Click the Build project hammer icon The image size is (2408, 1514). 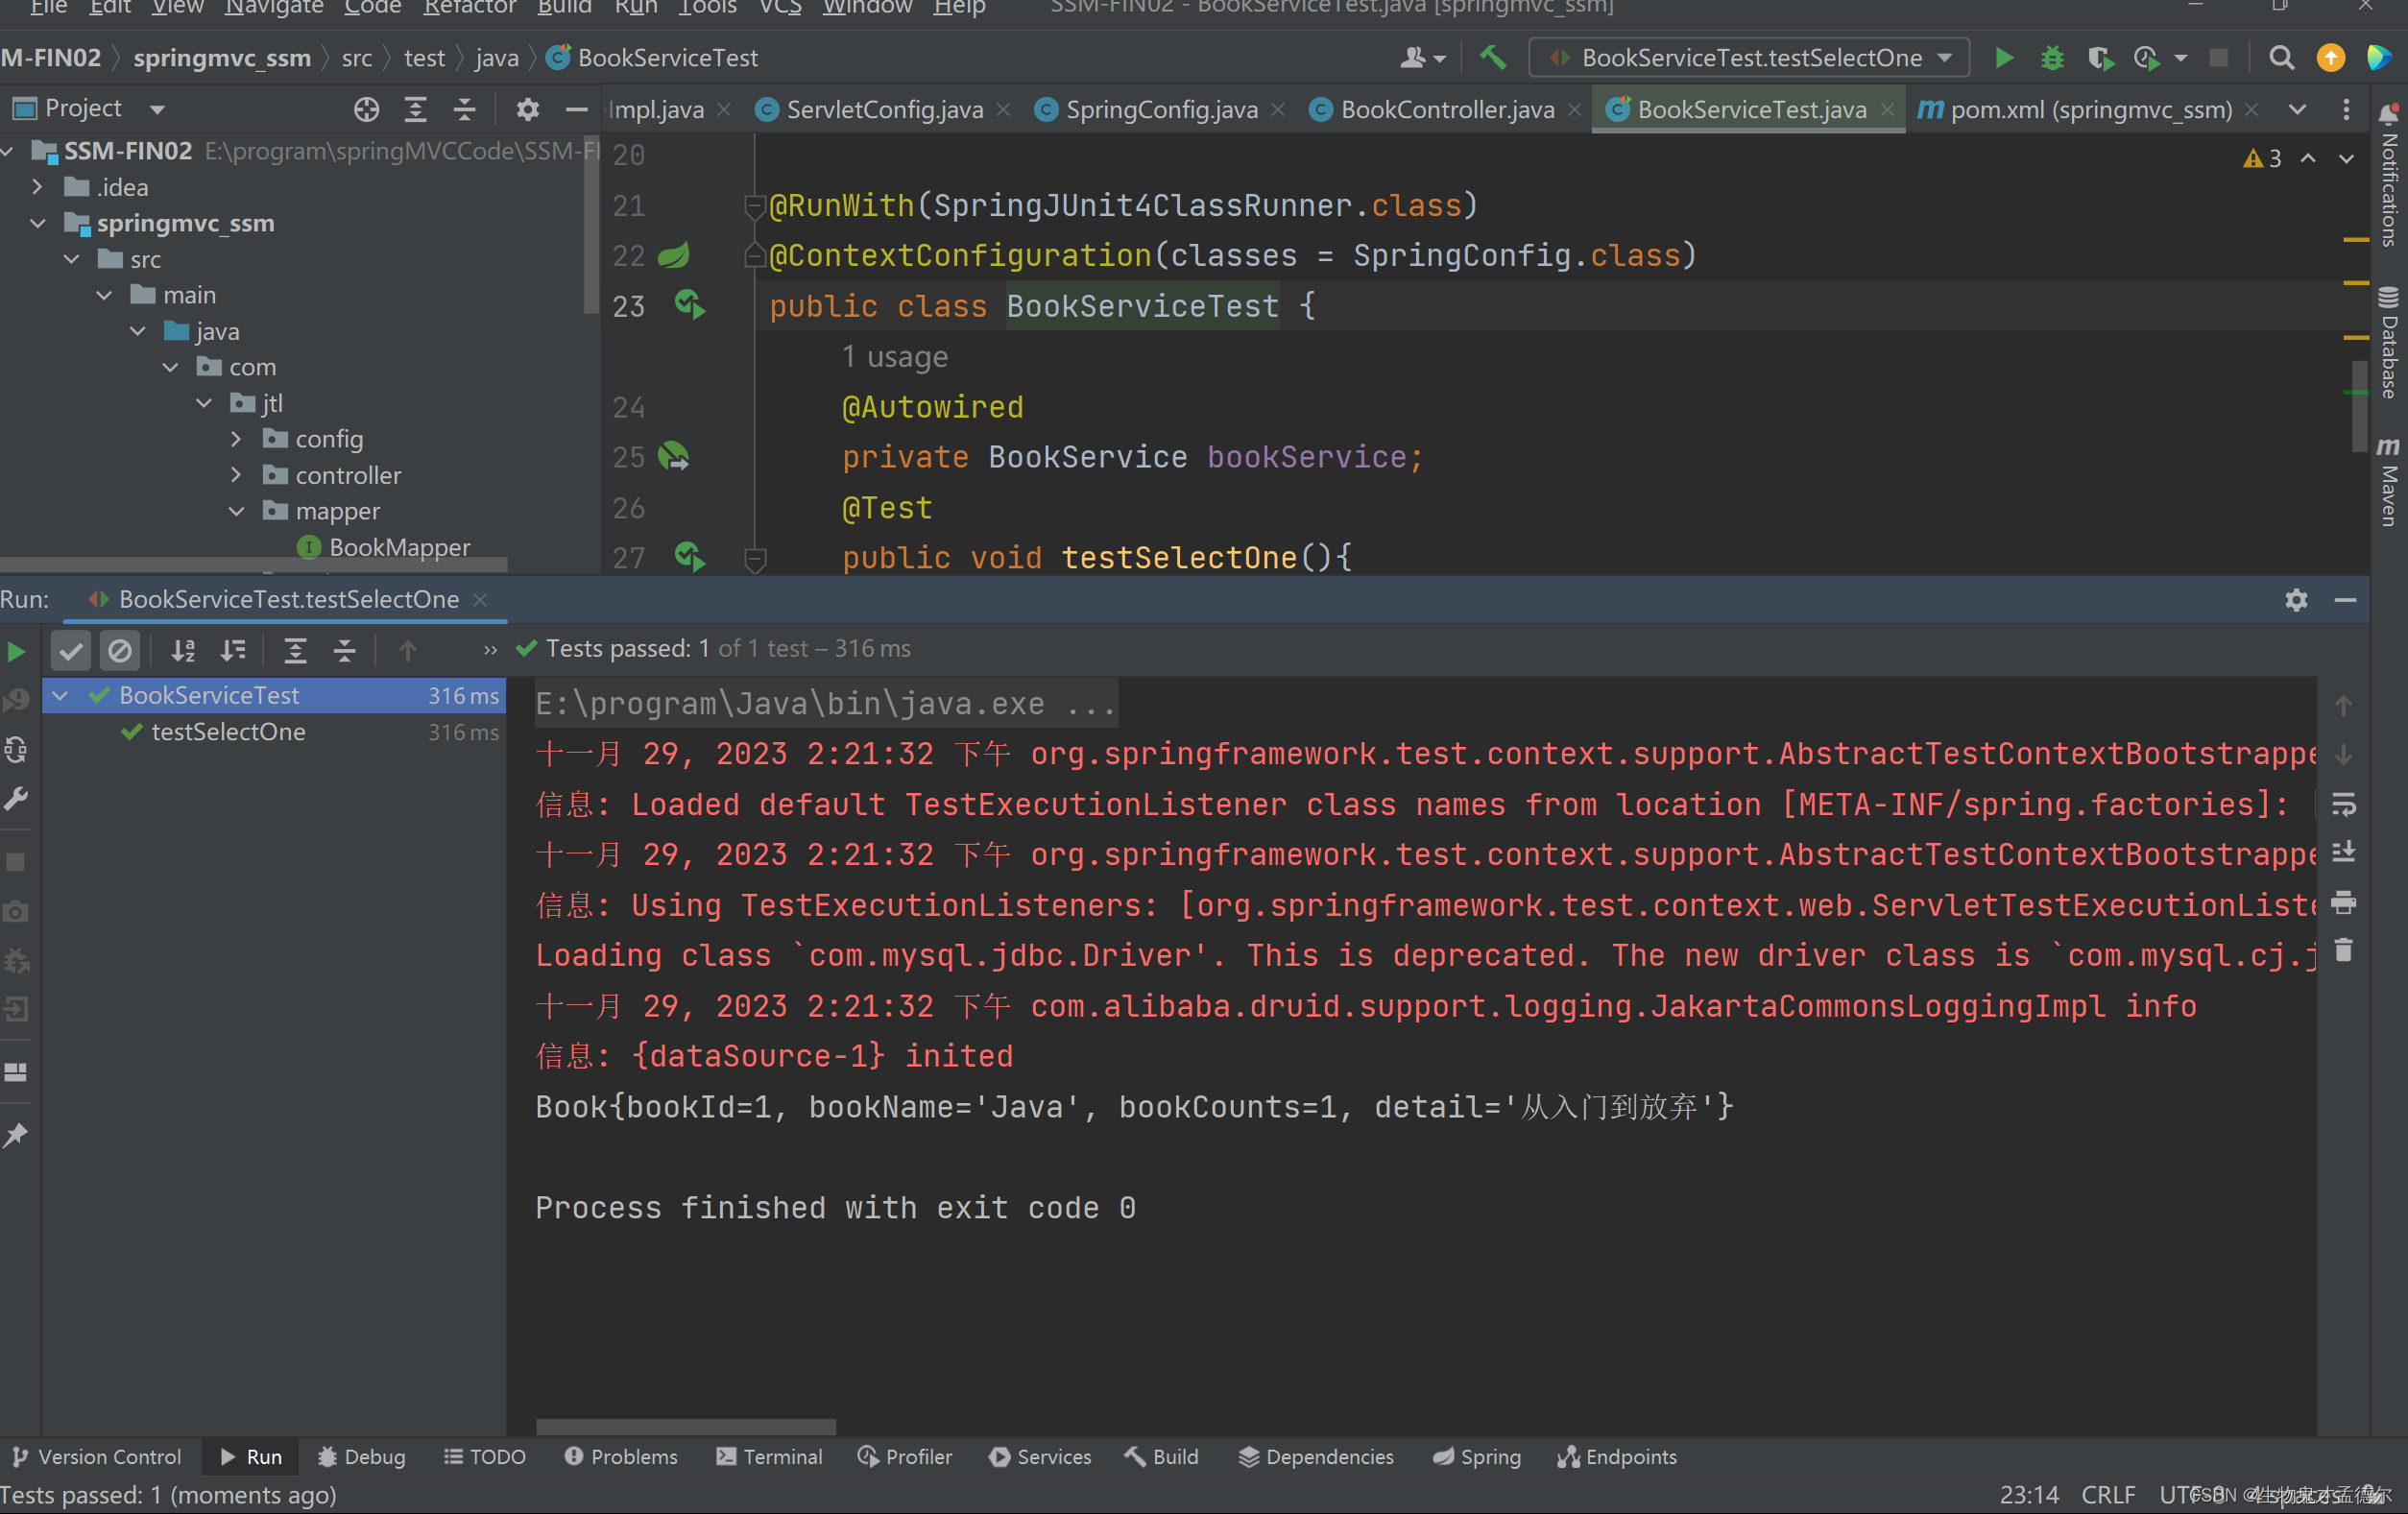coord(1492,58)
